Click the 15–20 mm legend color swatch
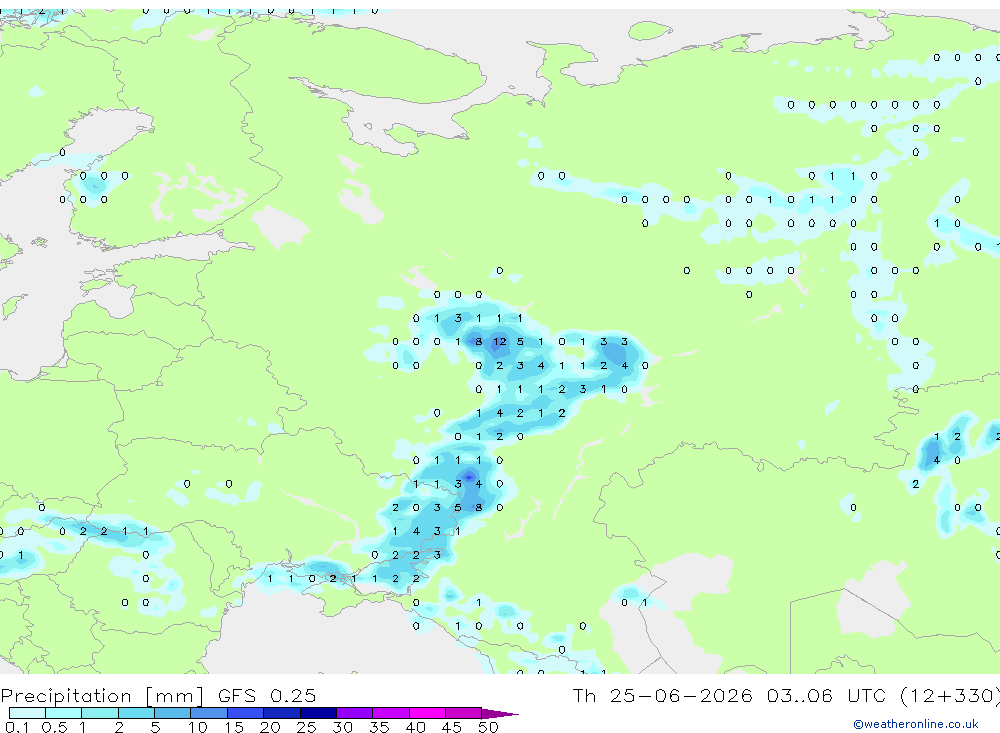Image resolution: width=1000 pixels, height=733 pixels. point(246,713)
